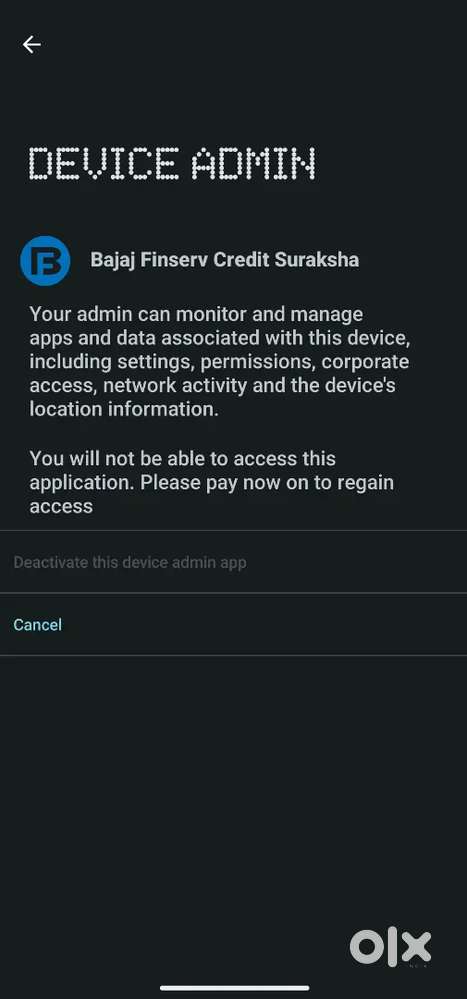Viewport: 467px width, 999px height.
Task: Click the OLX watermark logo
Action: point(391,947)
